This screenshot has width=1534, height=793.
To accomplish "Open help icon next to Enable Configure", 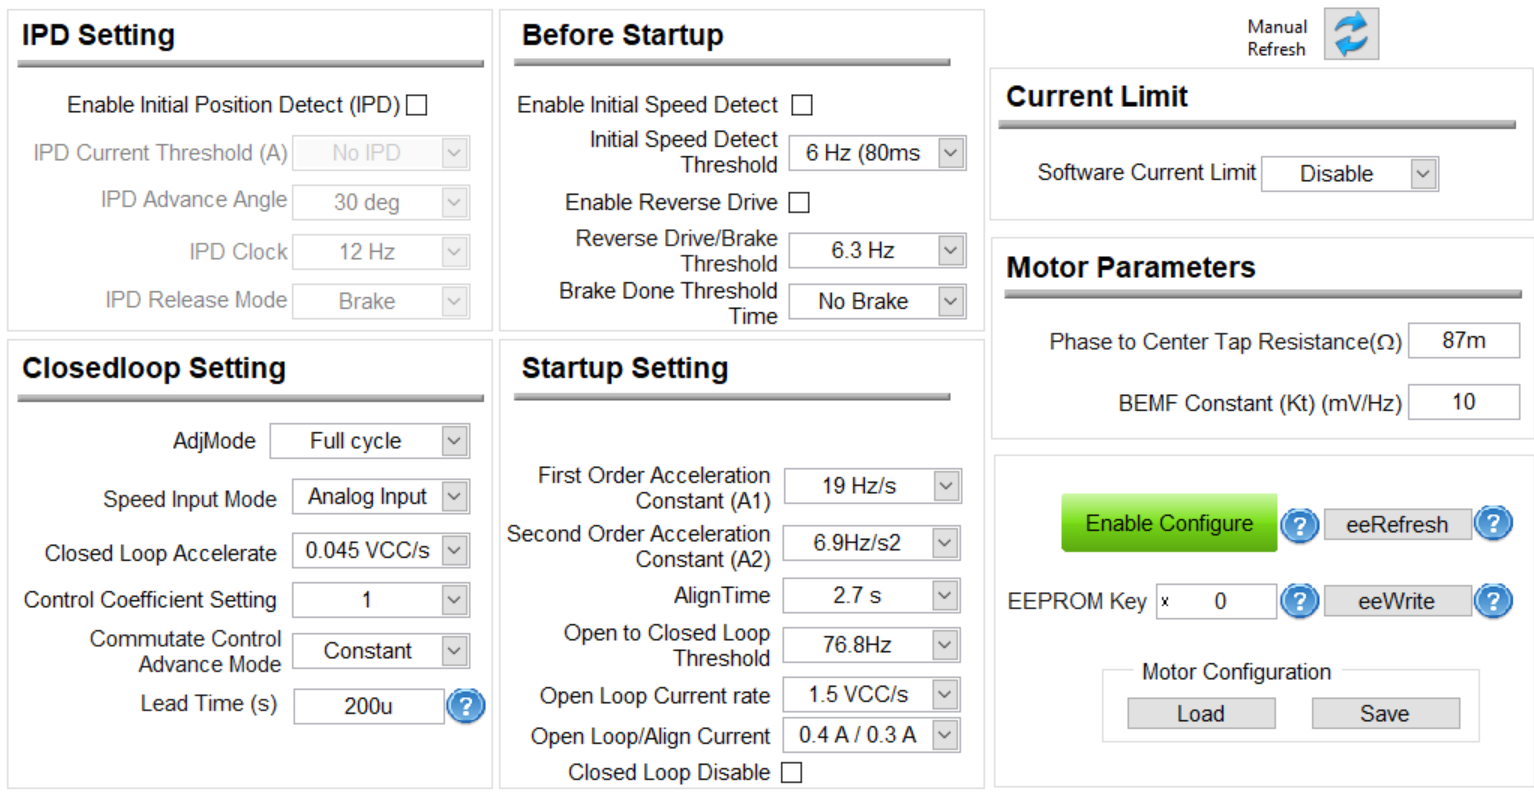I will (x=1299, y=524).
